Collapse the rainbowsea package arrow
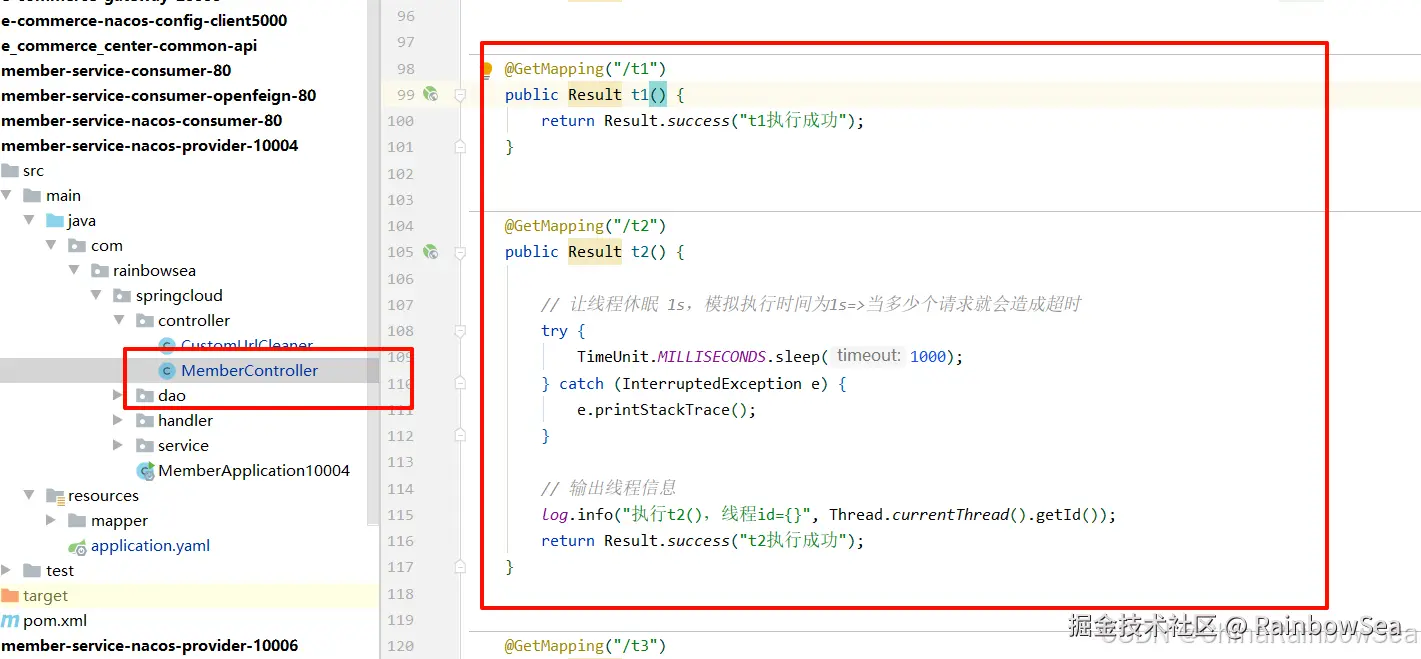The width and height of the screenshot is (1421, 659). coord(74,271)
